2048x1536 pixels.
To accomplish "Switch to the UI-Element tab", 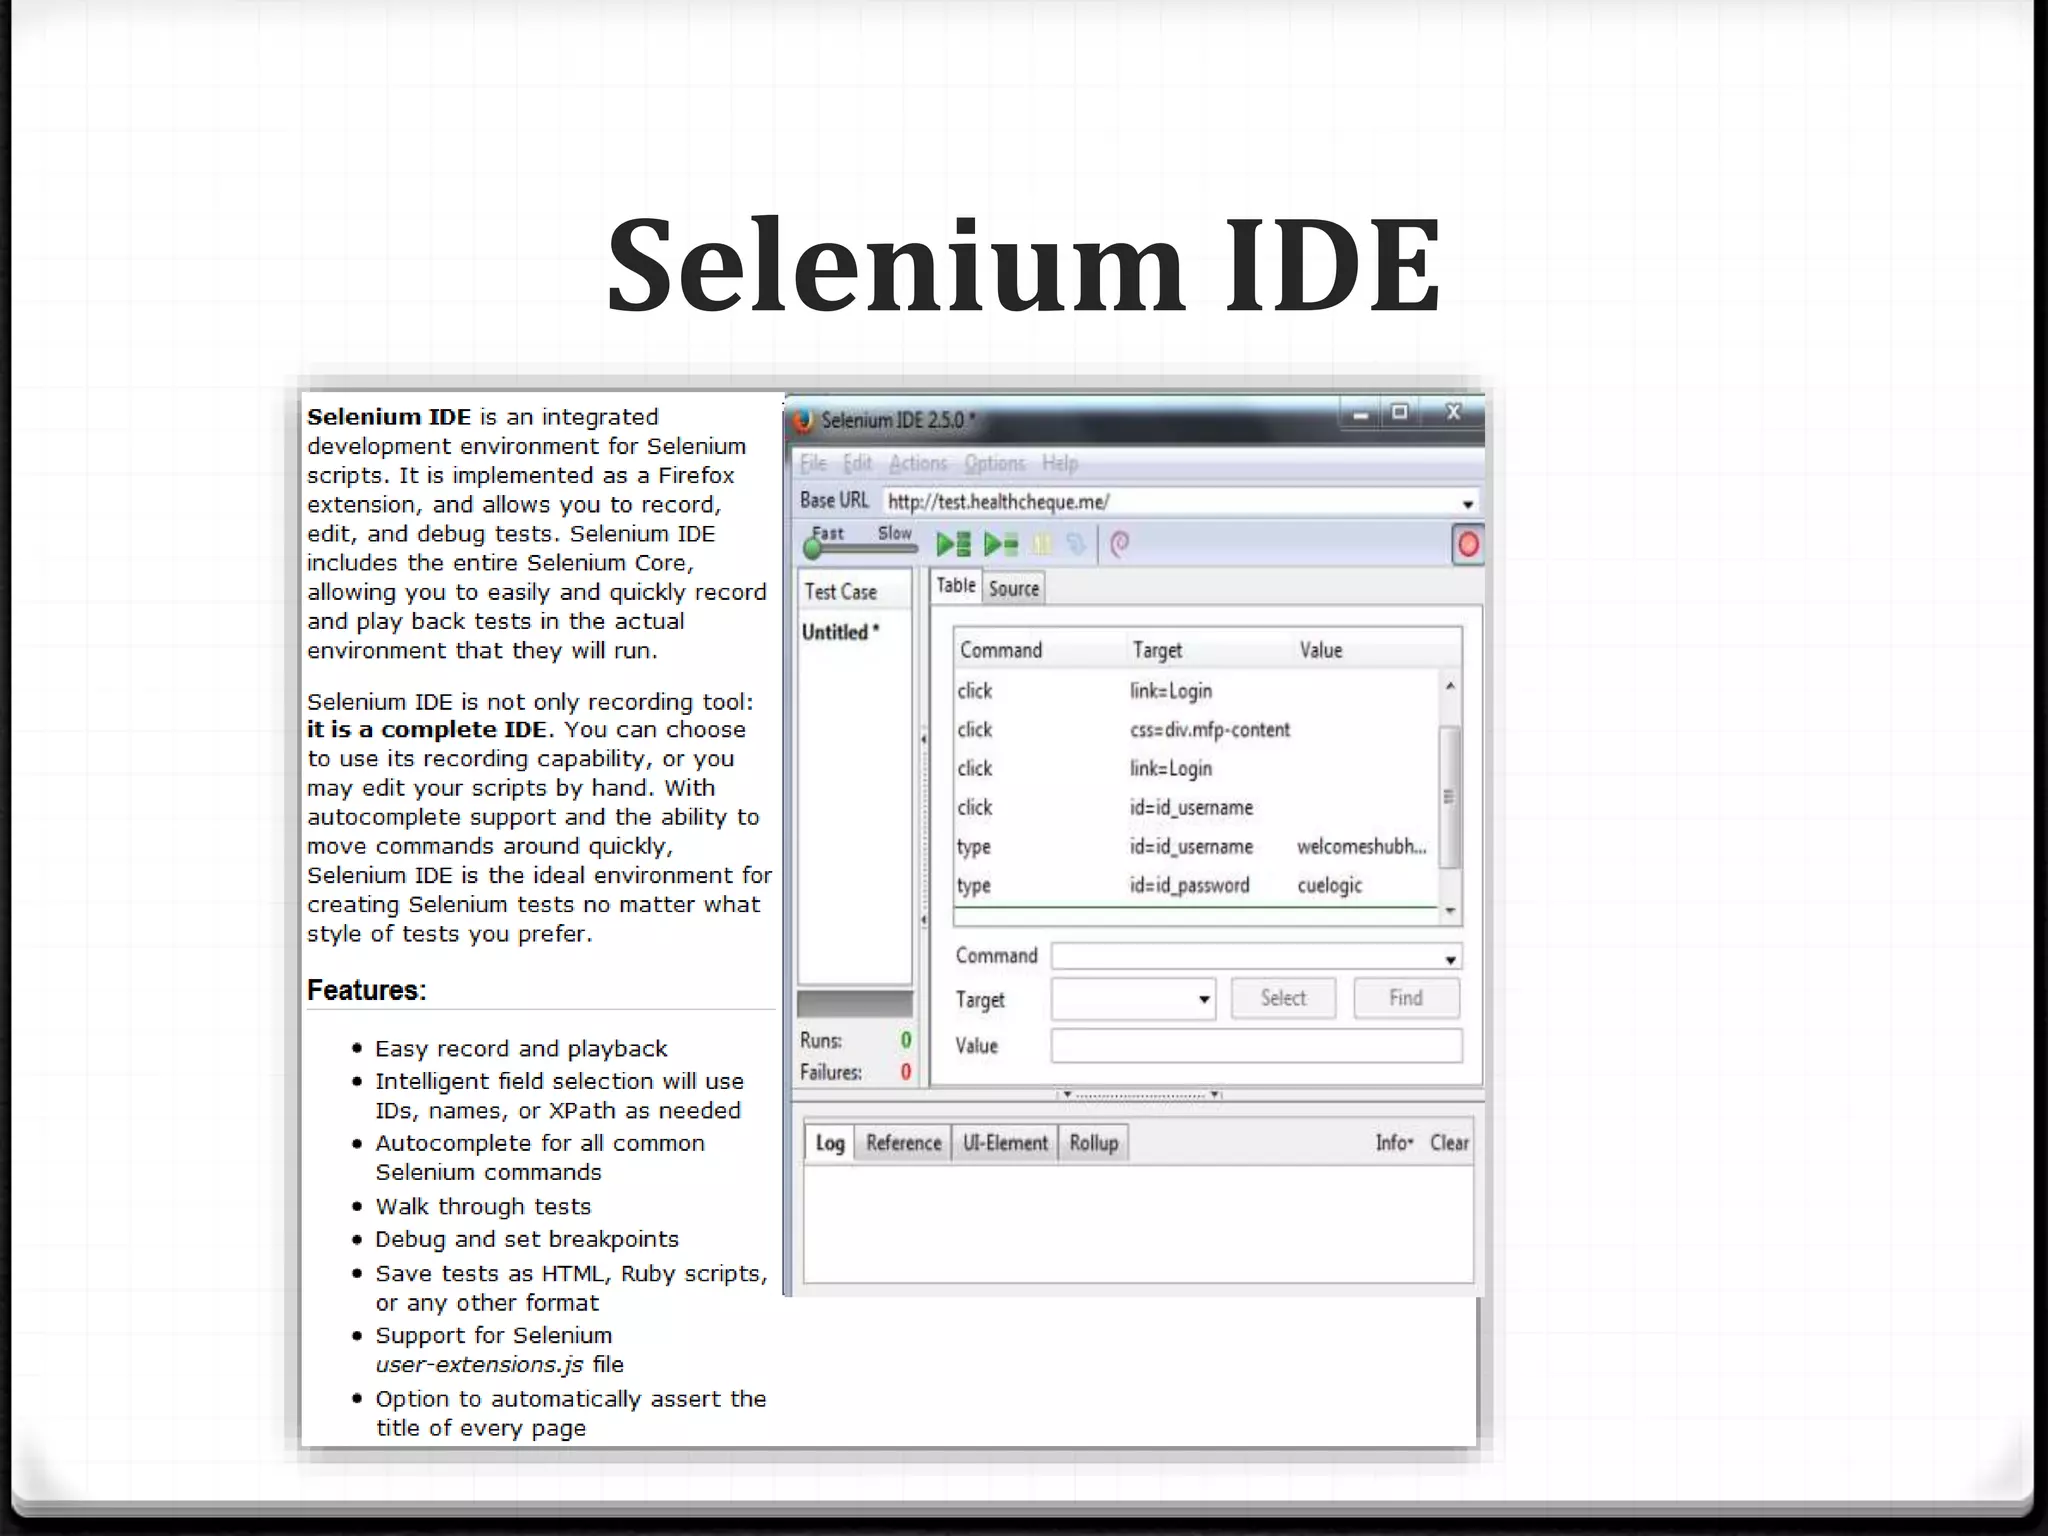I will [1005, 1143].
